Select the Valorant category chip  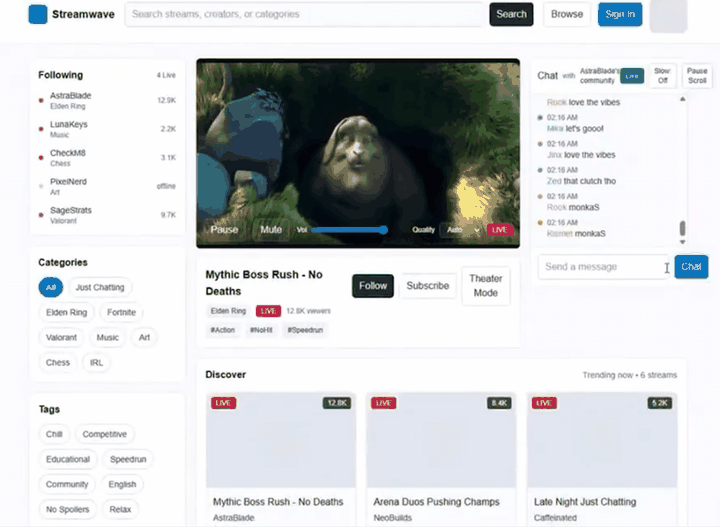(x=61, y=338)
